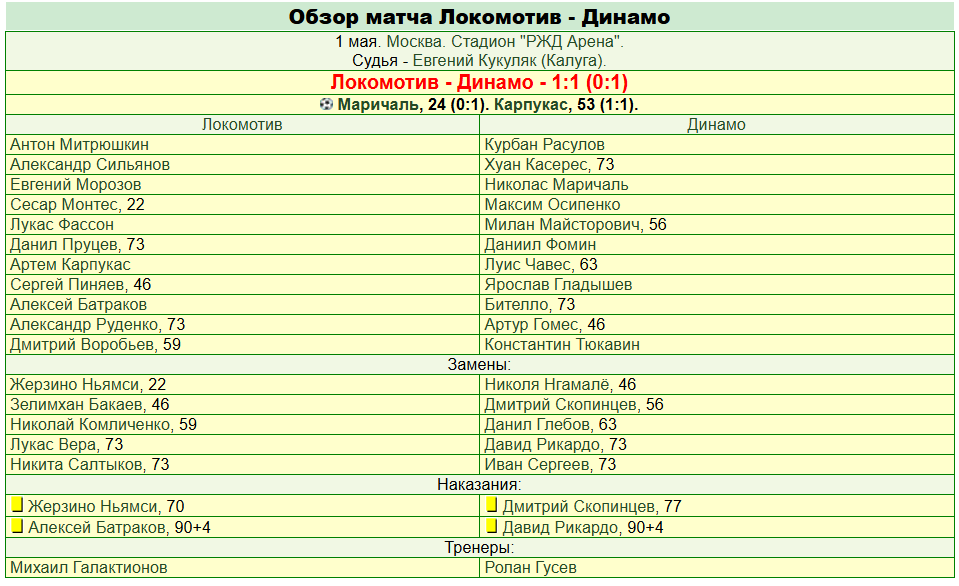
Task: Click booking text "Алексей Батраков, 90+4"
Action: pos(119,527)
